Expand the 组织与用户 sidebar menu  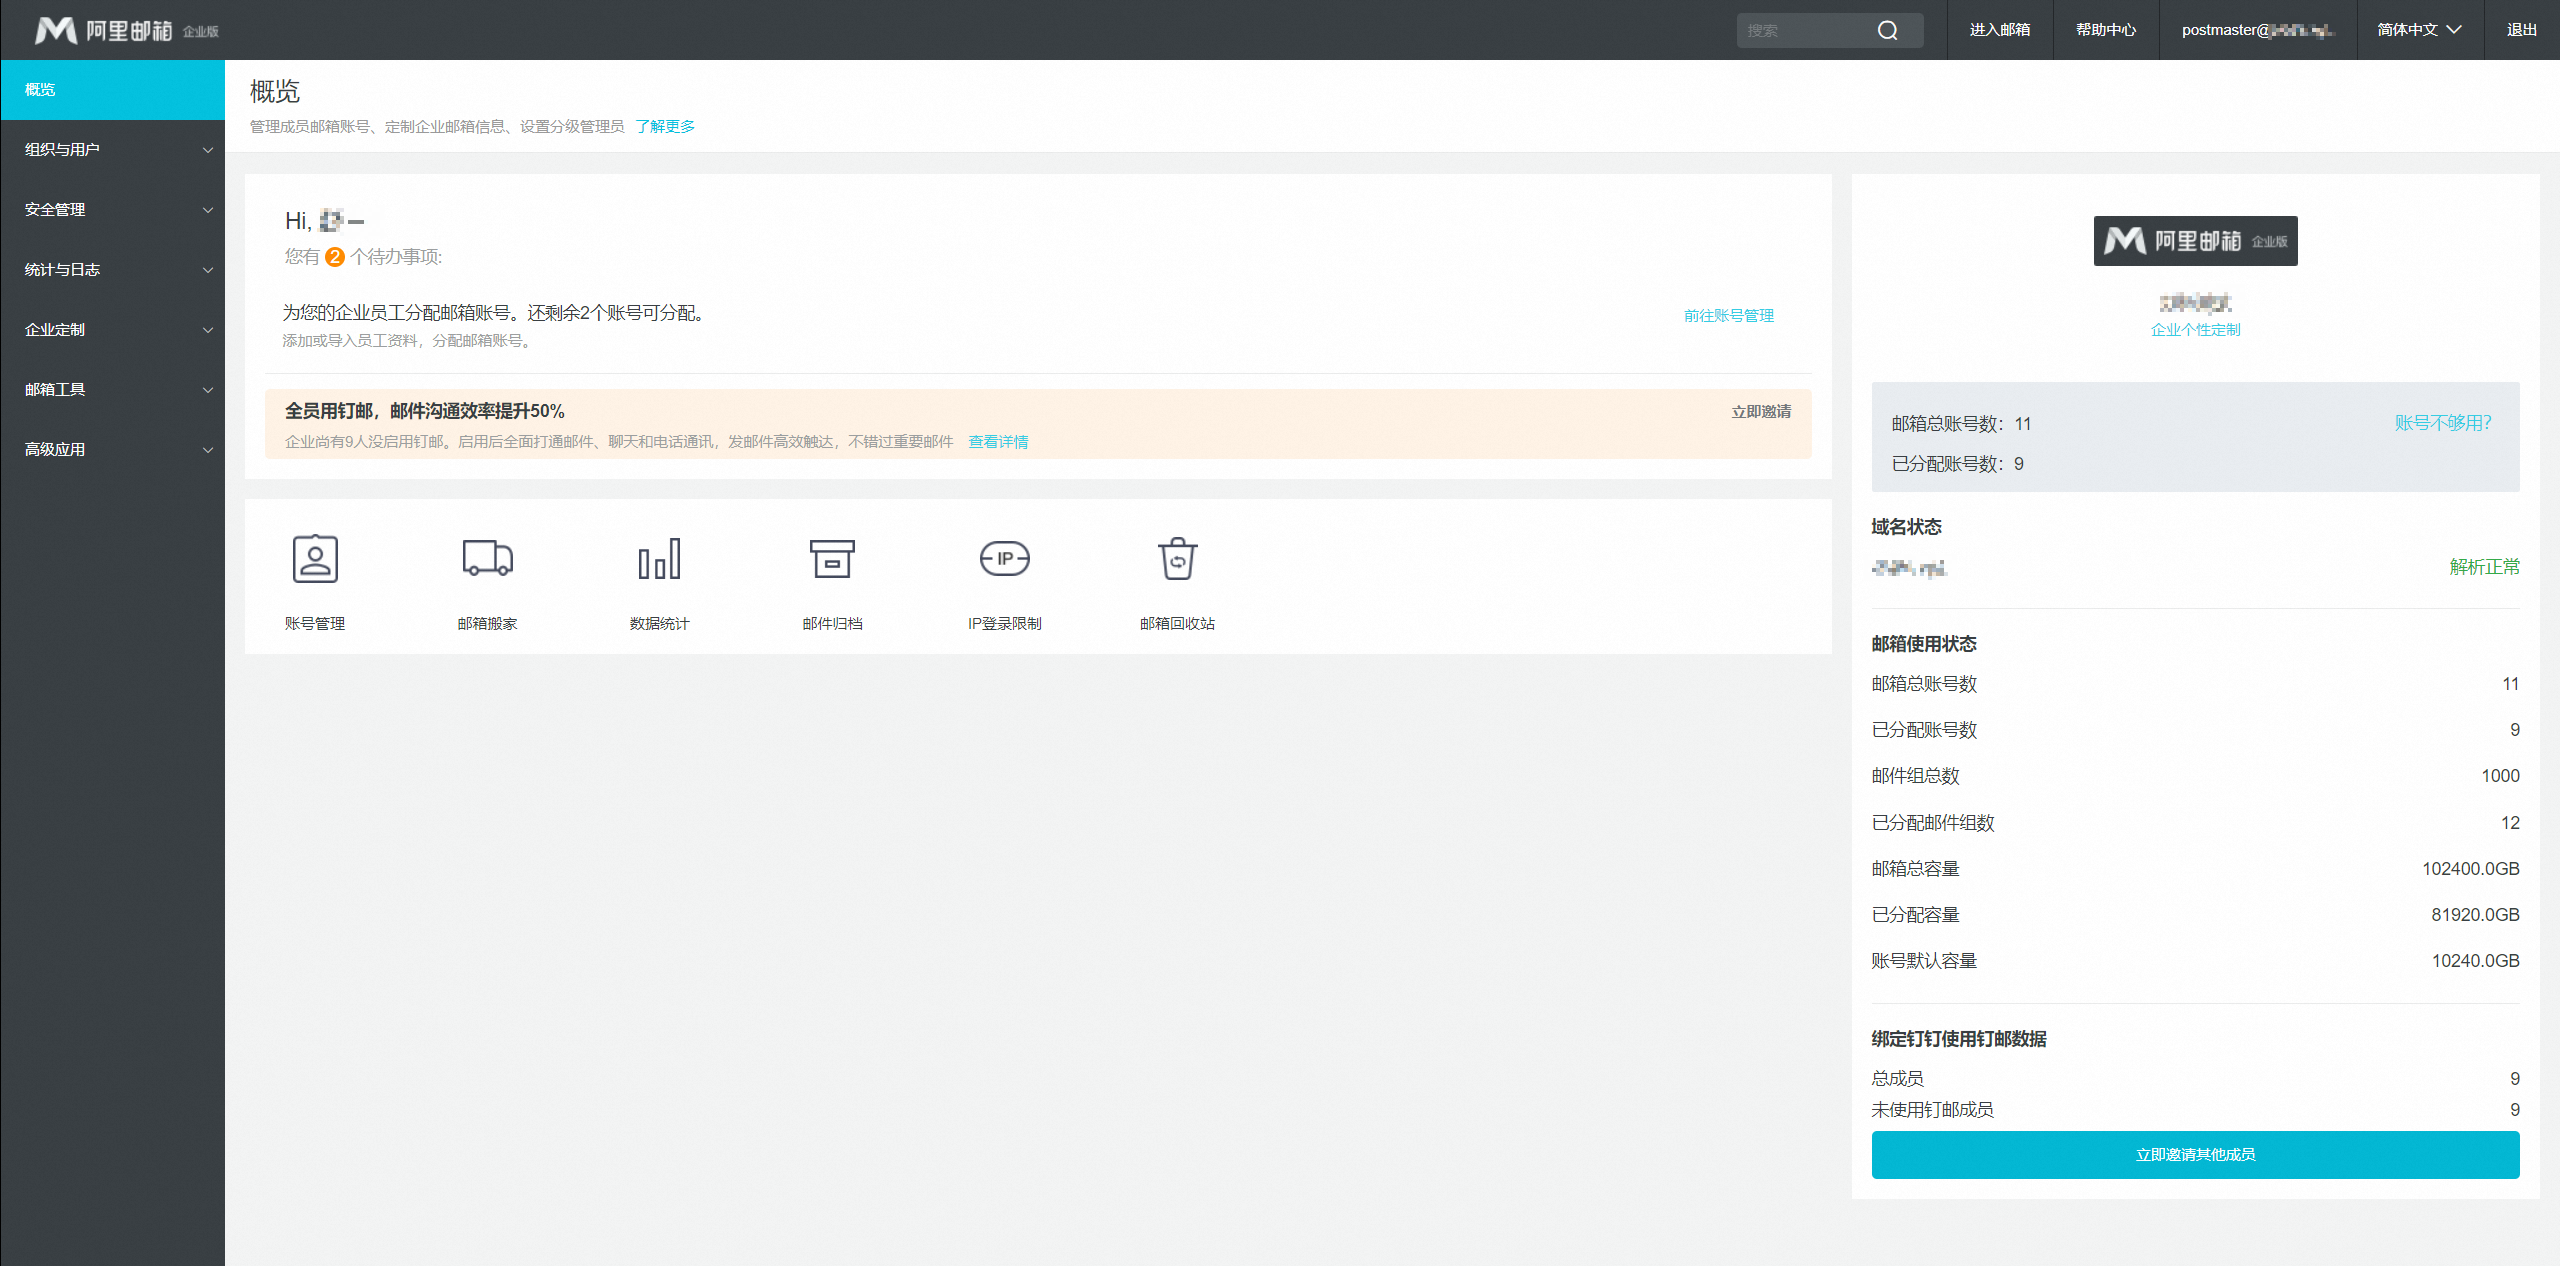[112, 150]
